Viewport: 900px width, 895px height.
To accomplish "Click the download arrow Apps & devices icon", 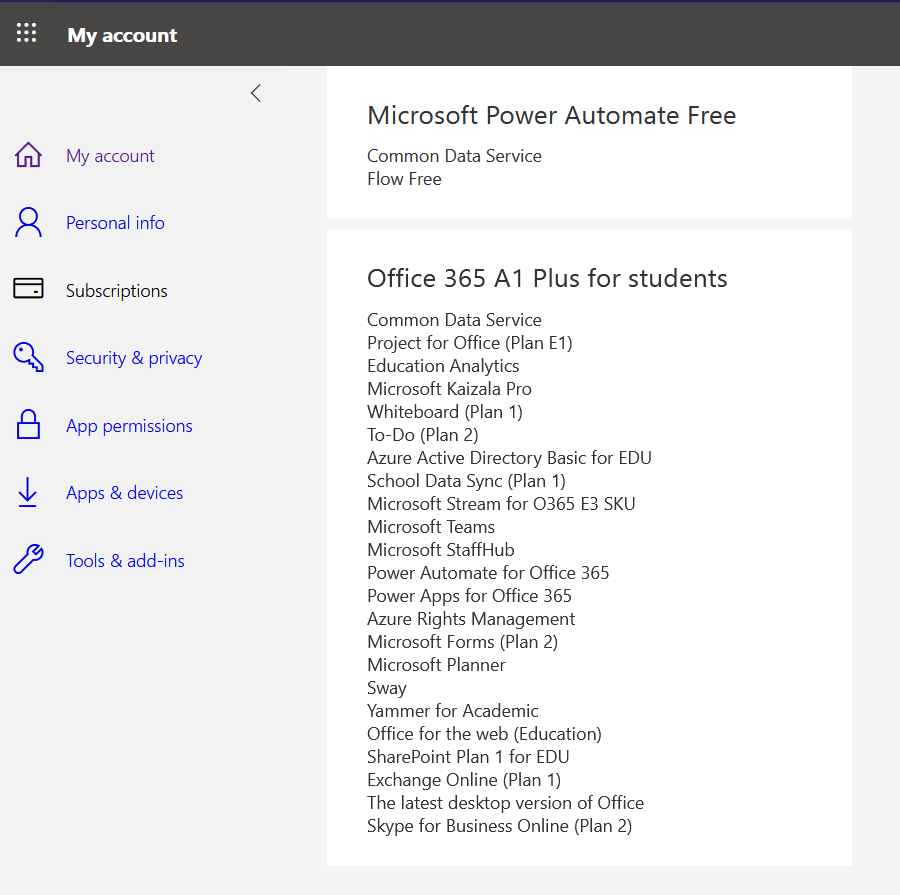I will pos(28,493).
